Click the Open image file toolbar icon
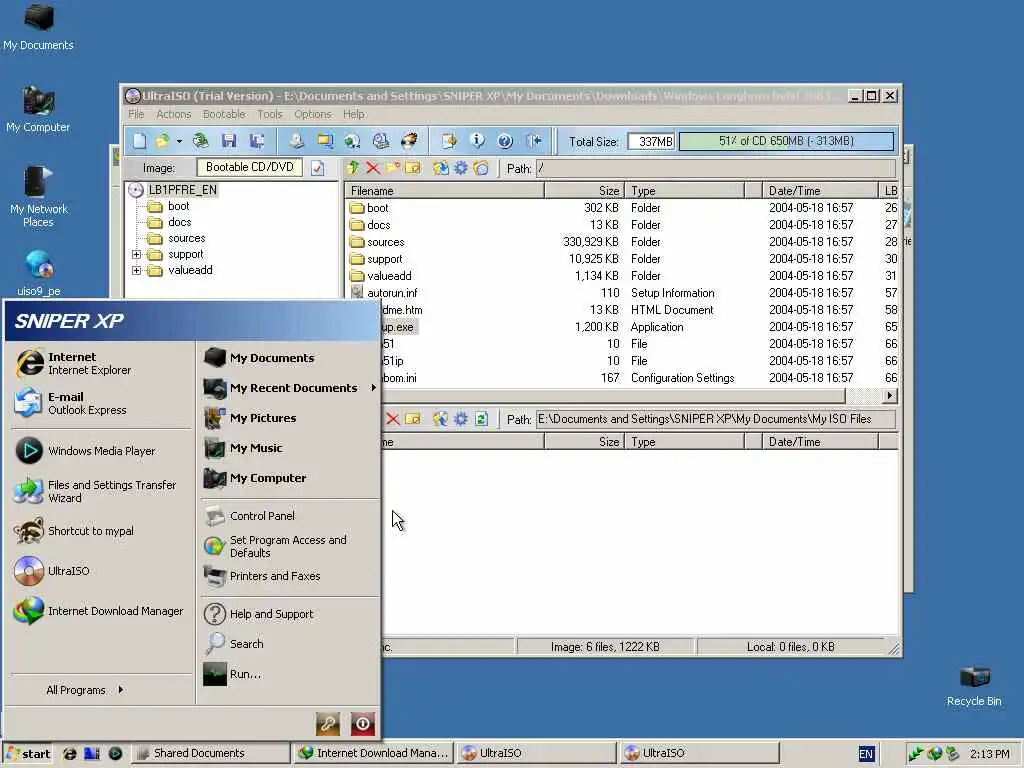Screen dimensions: 1024x768 coord(162,141)
